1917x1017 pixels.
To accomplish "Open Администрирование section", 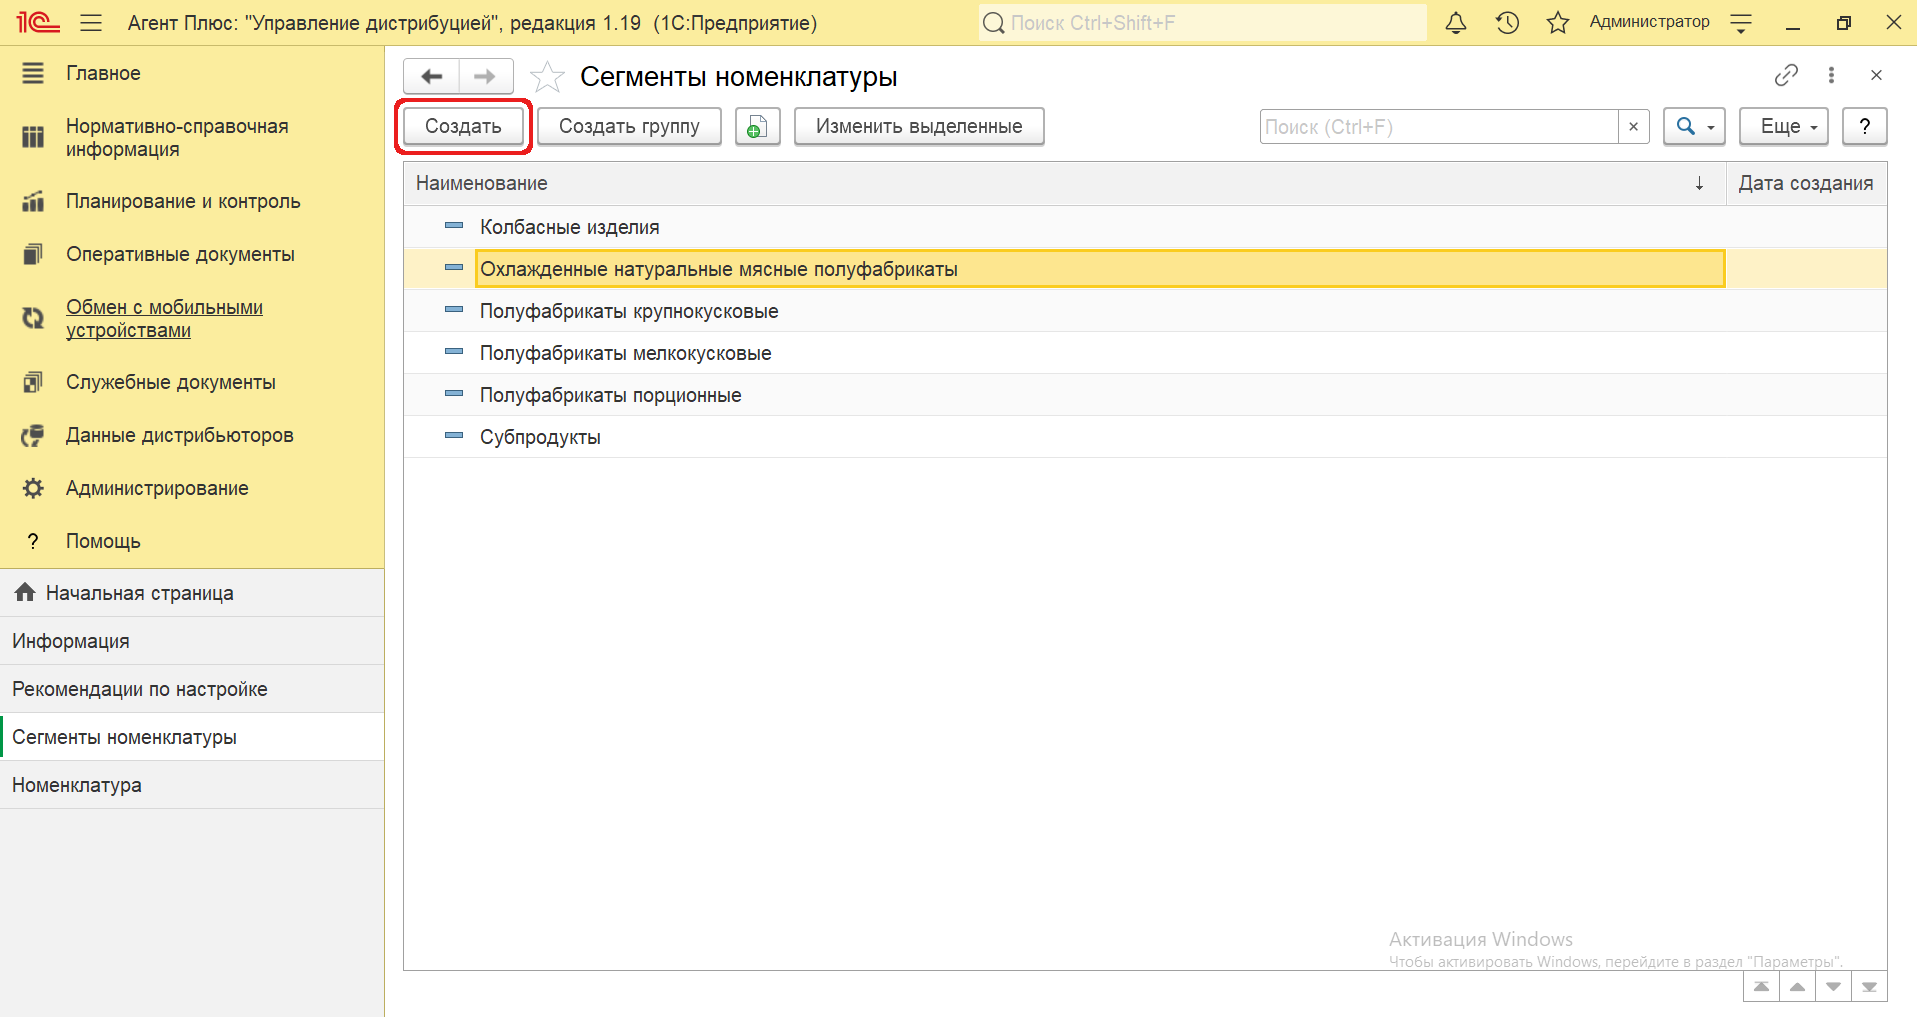I will tap(157, 488).
